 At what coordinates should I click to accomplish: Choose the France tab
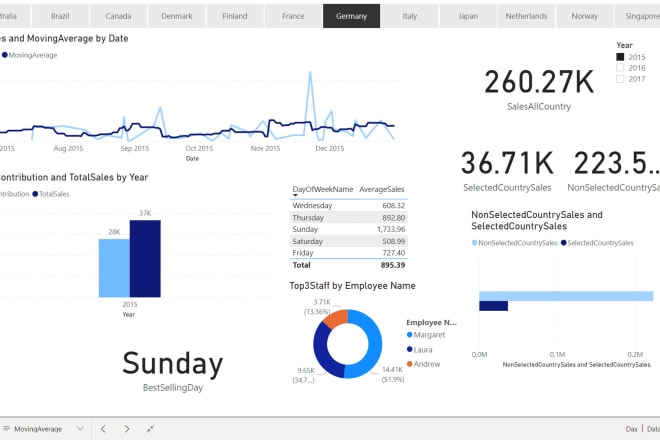click(293, 16)
